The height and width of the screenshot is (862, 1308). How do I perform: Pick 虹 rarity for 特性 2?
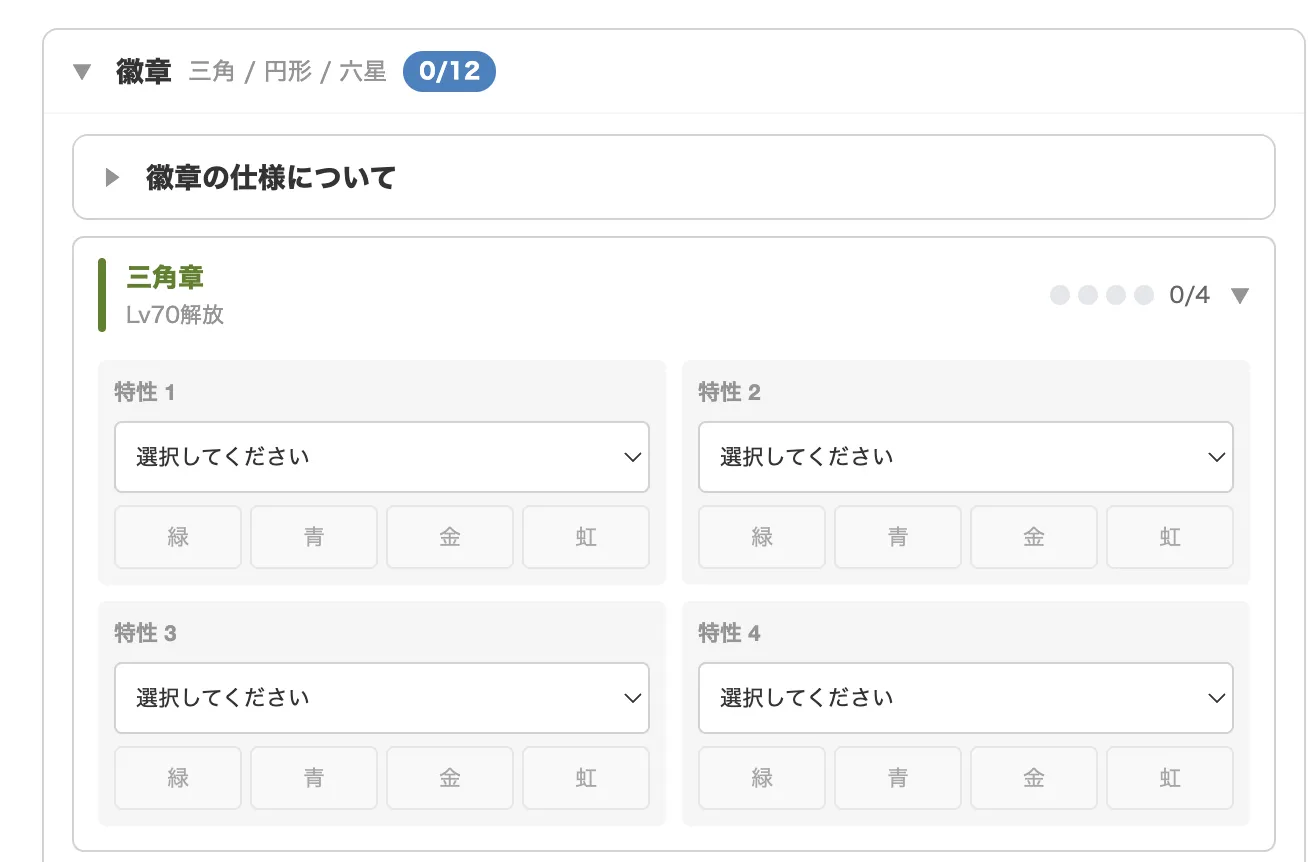[x=1170, y=537]
